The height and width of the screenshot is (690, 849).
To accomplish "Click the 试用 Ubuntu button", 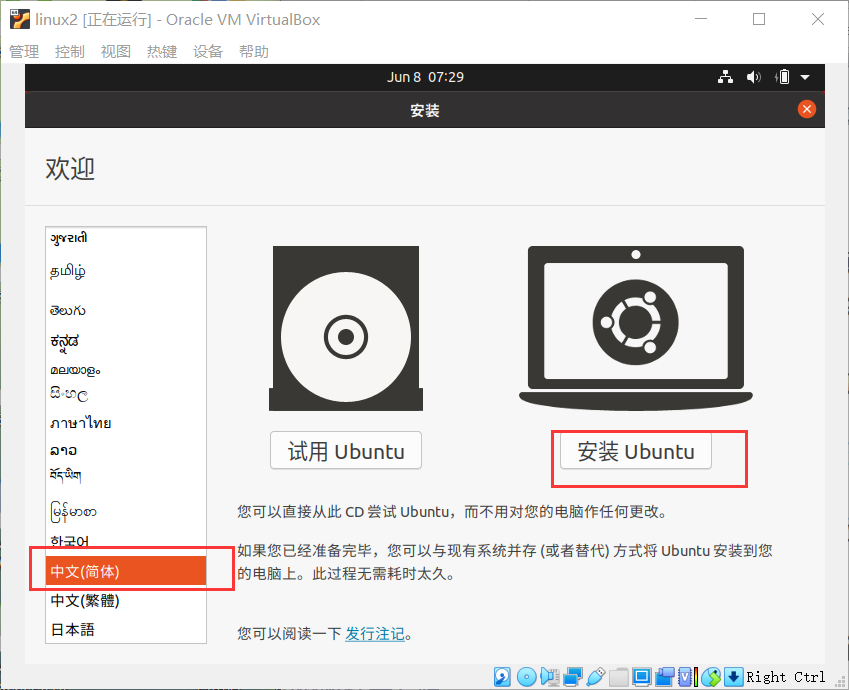I will coord(346,451).
